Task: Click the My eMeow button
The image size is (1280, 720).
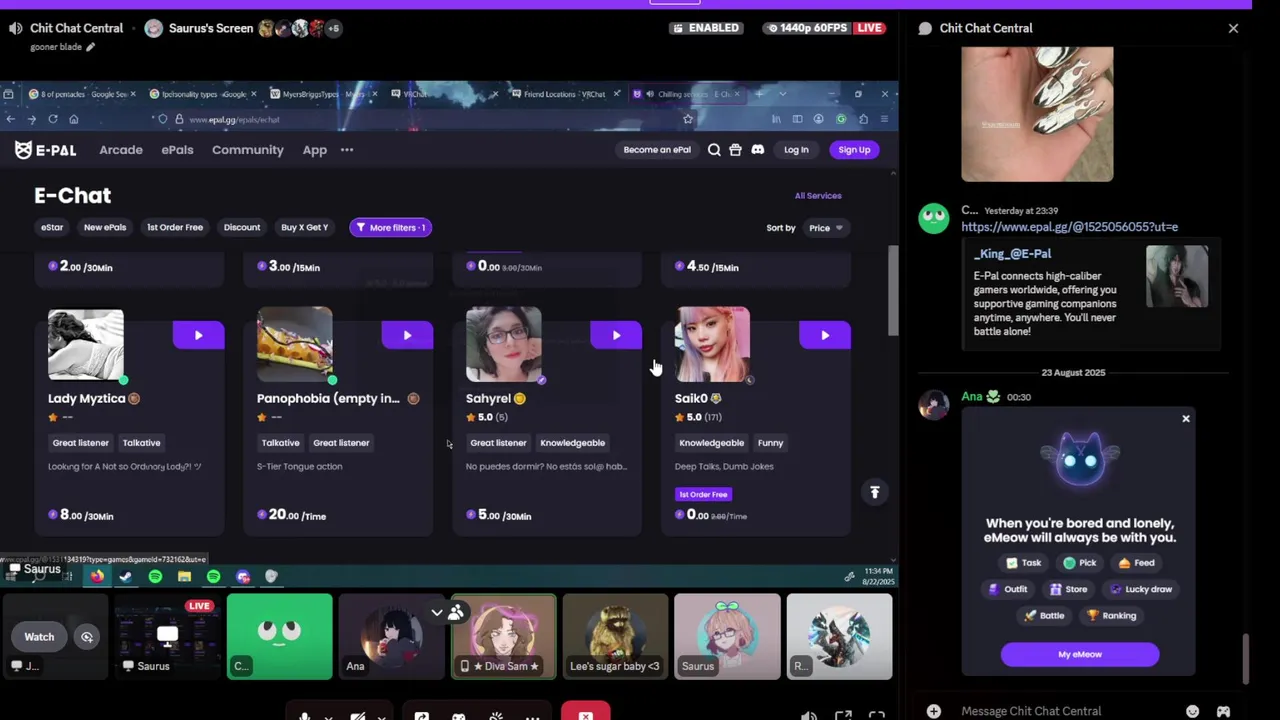Action: click(x=1080, y=654)
